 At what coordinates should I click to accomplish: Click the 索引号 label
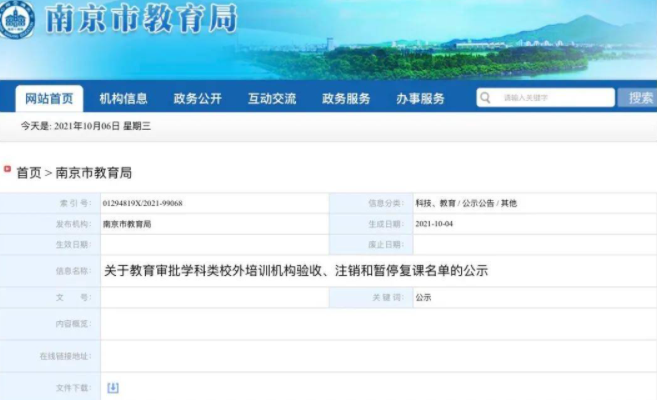[x=75, y=203]
